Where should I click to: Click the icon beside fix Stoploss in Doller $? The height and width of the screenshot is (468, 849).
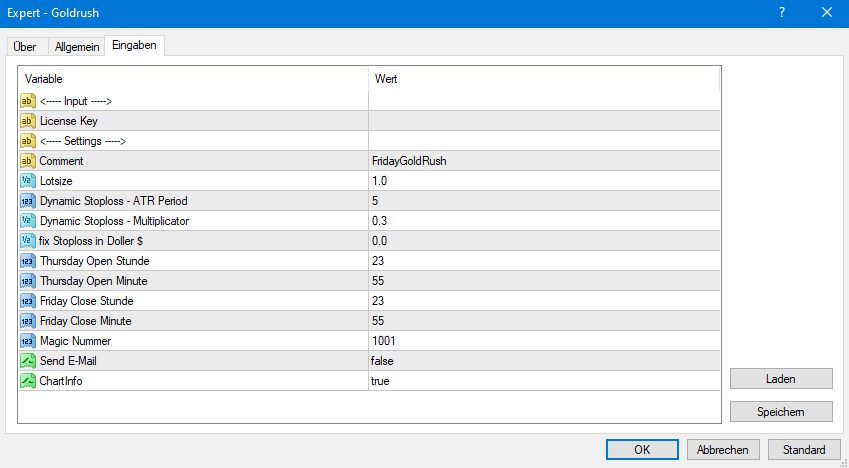(28, 241)
